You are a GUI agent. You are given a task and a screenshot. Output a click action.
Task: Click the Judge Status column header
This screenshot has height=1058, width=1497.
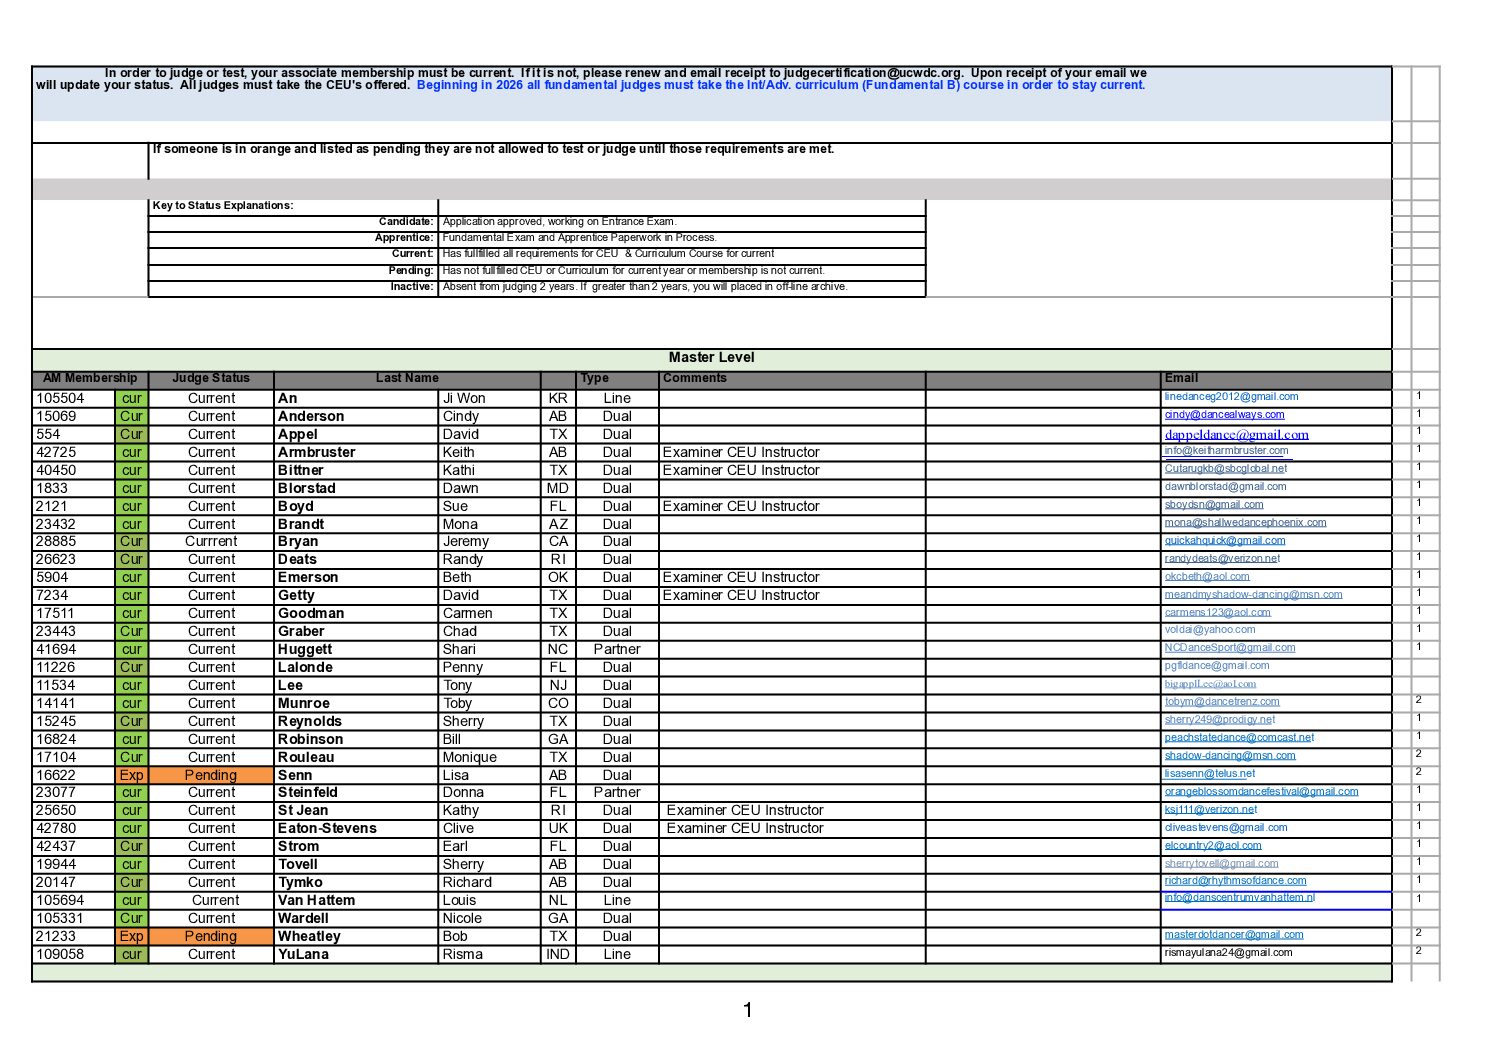click(210, 379)
